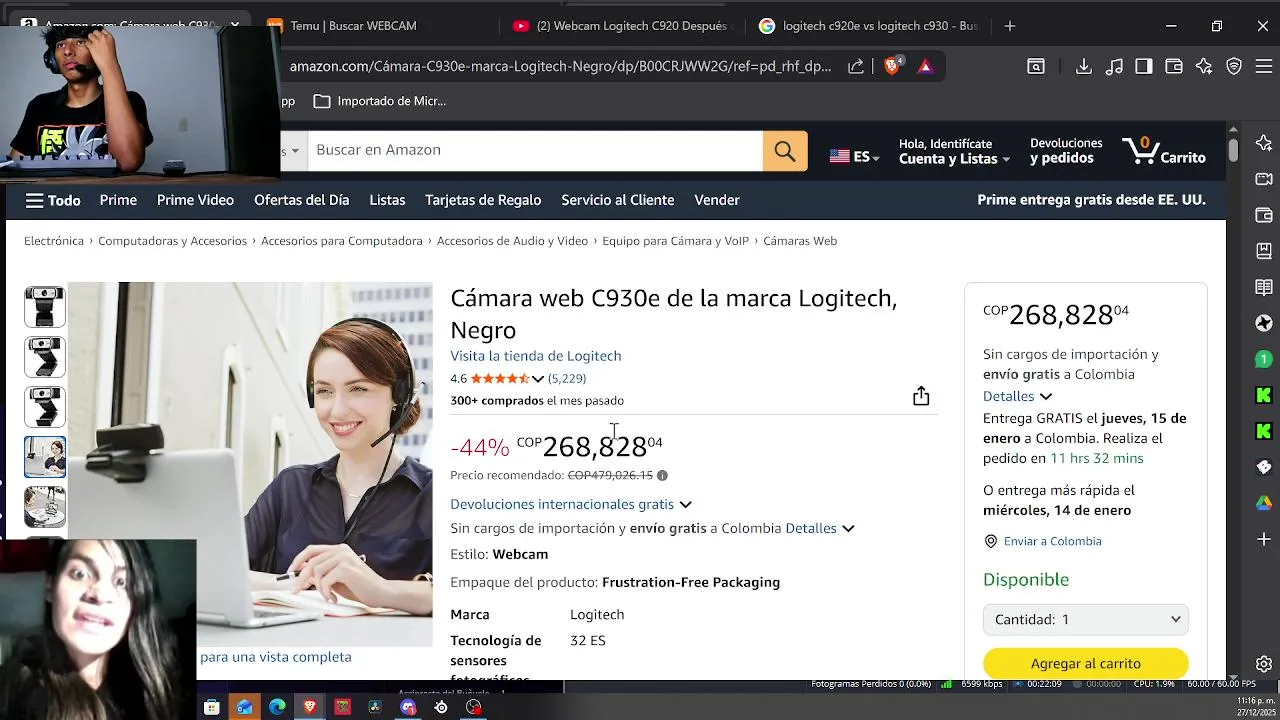Screen dimensions: 1280x720
Task: Click info icon beside Precio recomendado
Action: [x=662, y=476]
